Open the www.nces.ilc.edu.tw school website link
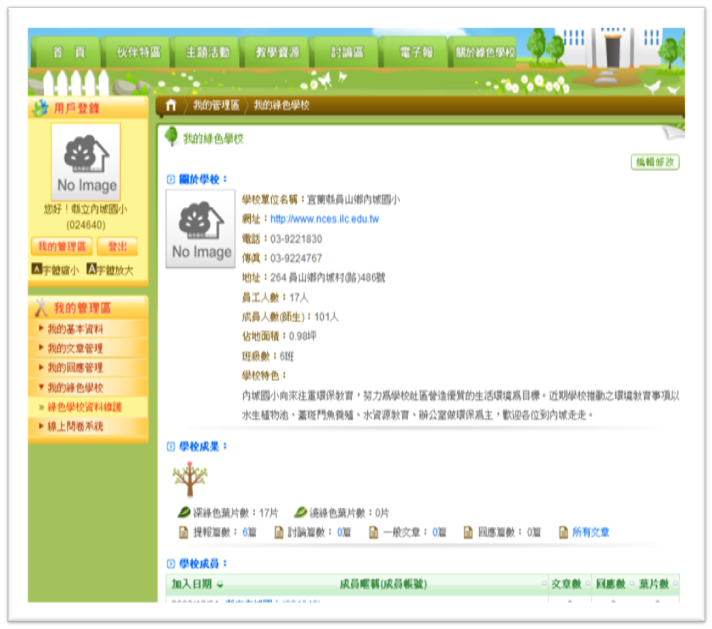 pyautogui.click(x=324, y=219)
